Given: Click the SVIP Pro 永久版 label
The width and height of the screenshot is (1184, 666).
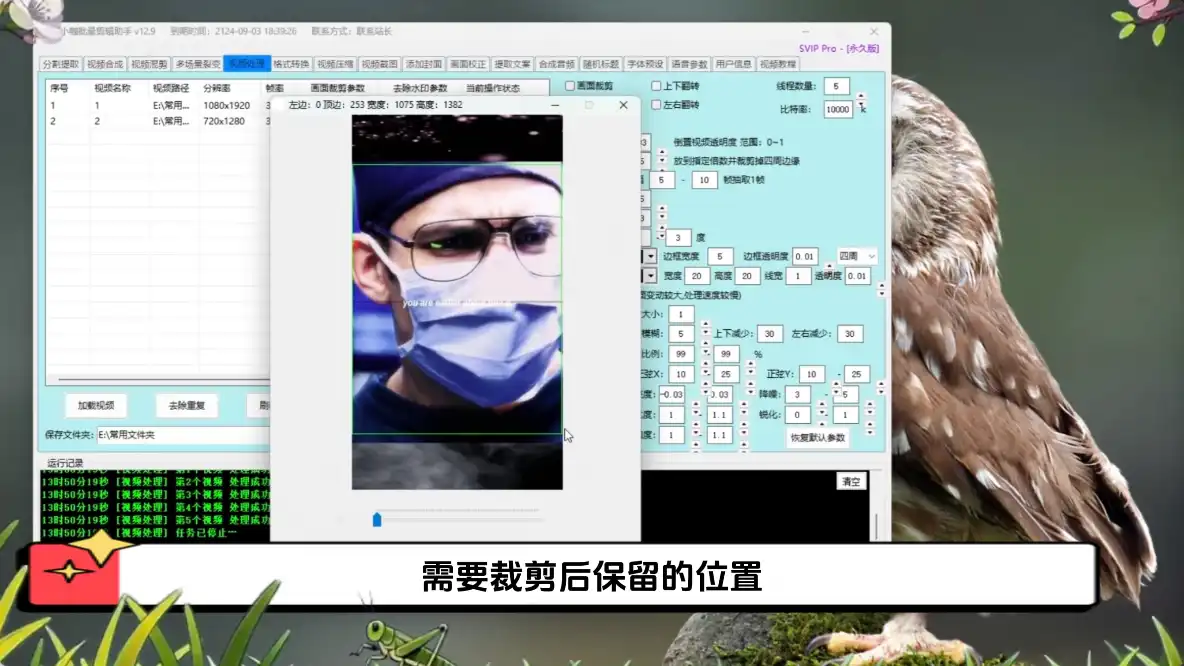Looking at the screenshot, I should click(x=839, y=48).
